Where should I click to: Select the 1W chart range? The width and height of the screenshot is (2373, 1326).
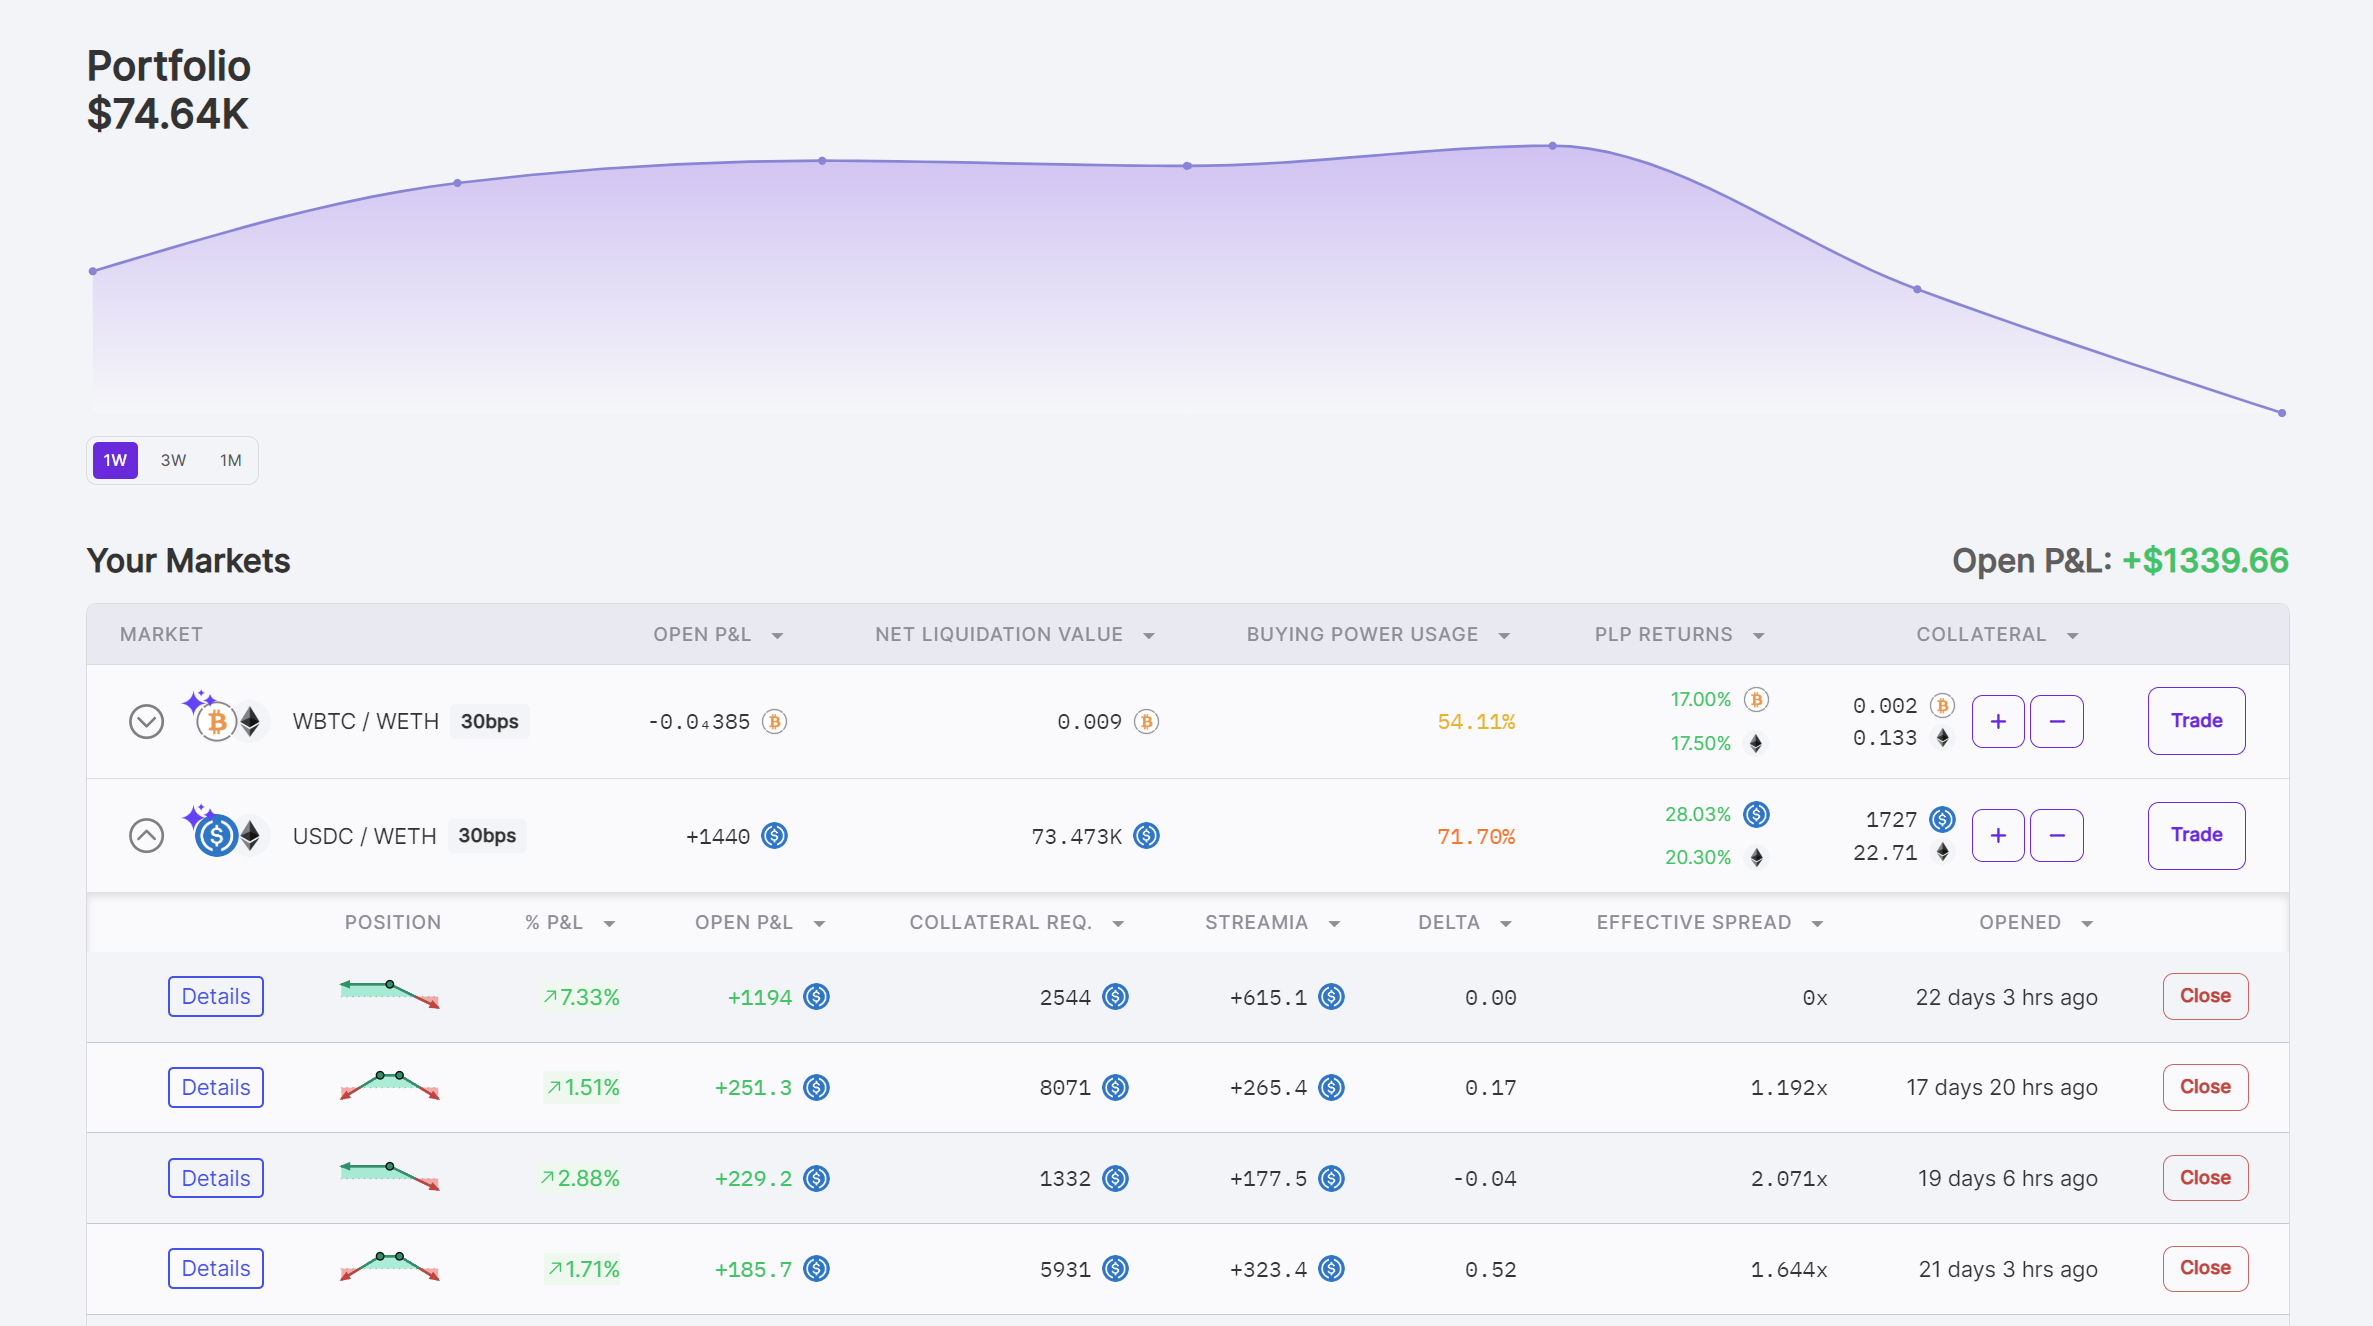[115, 460]
